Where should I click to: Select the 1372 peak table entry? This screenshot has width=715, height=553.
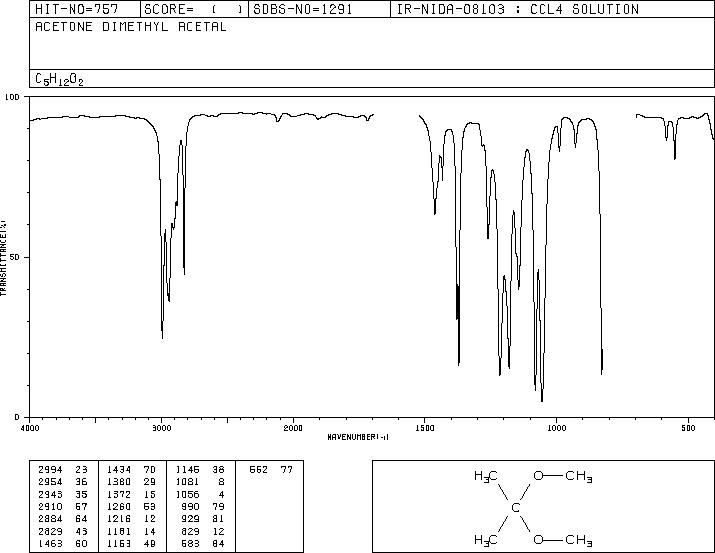pyautogui.click(x=131, y=494)
